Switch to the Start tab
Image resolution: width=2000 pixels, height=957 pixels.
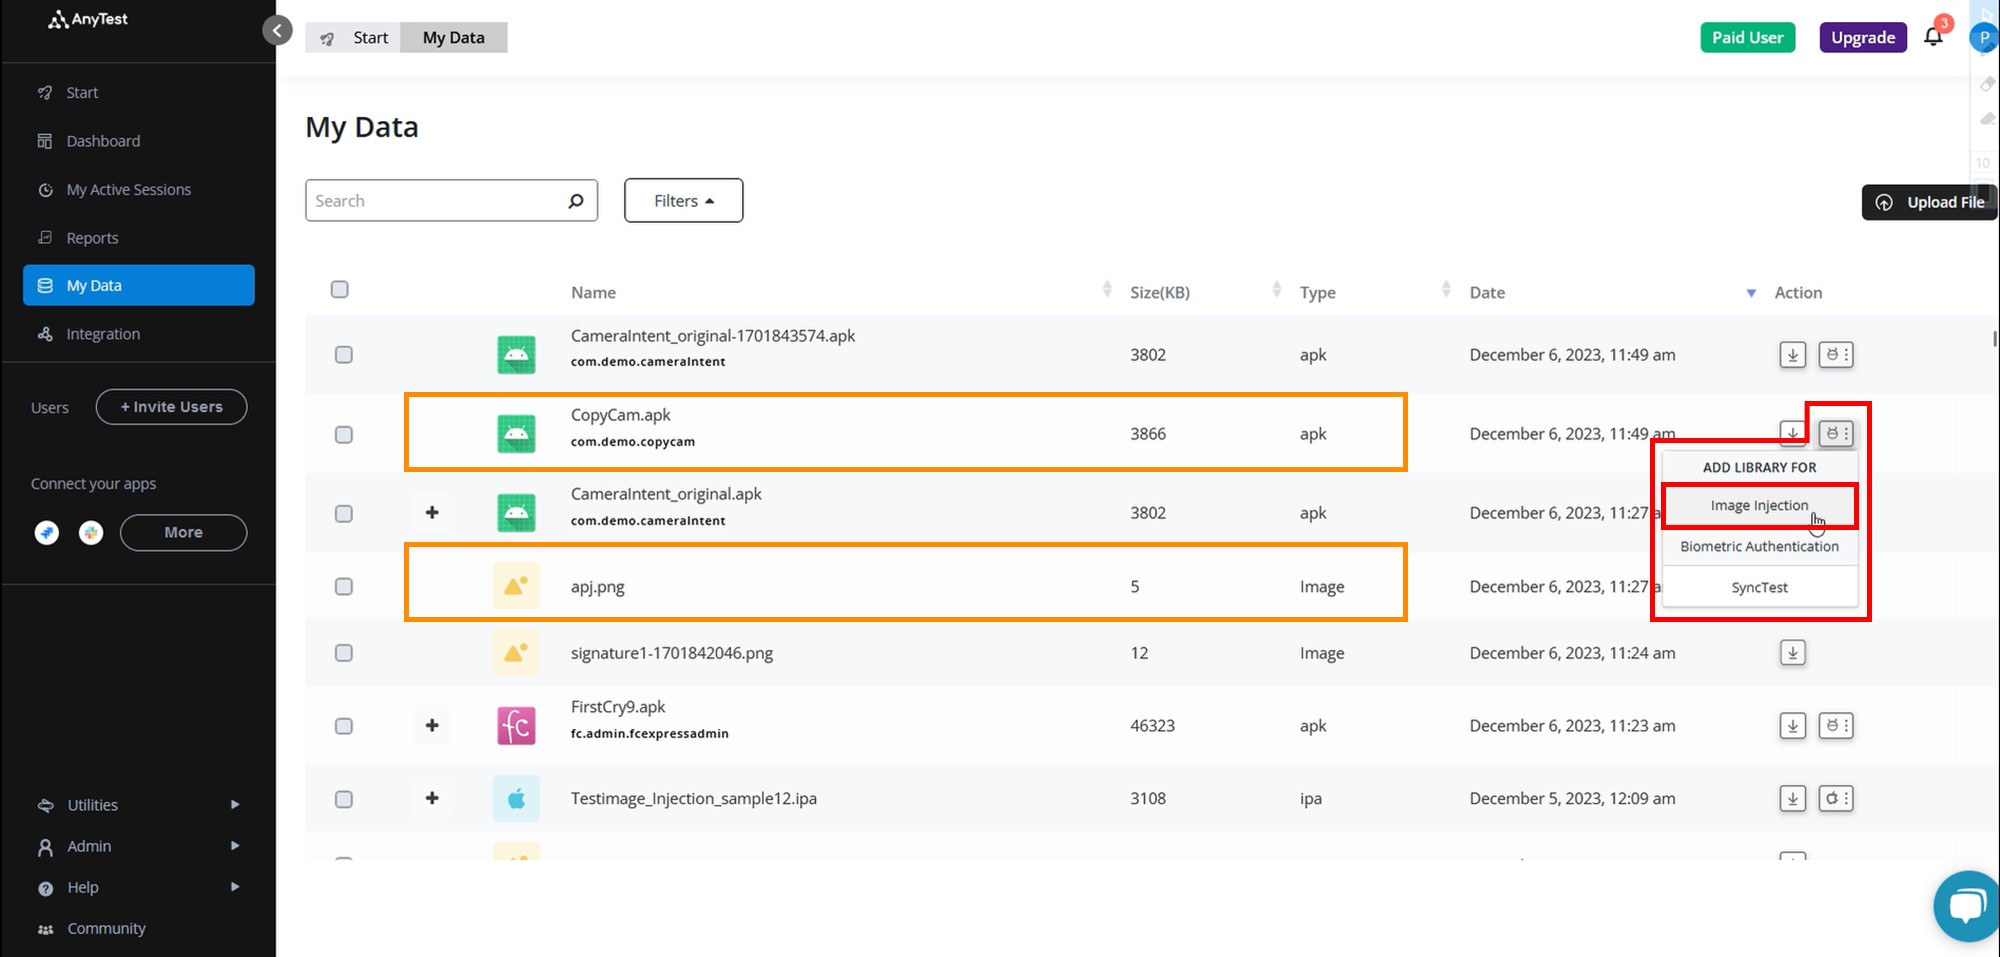click(x=353, y=38)
